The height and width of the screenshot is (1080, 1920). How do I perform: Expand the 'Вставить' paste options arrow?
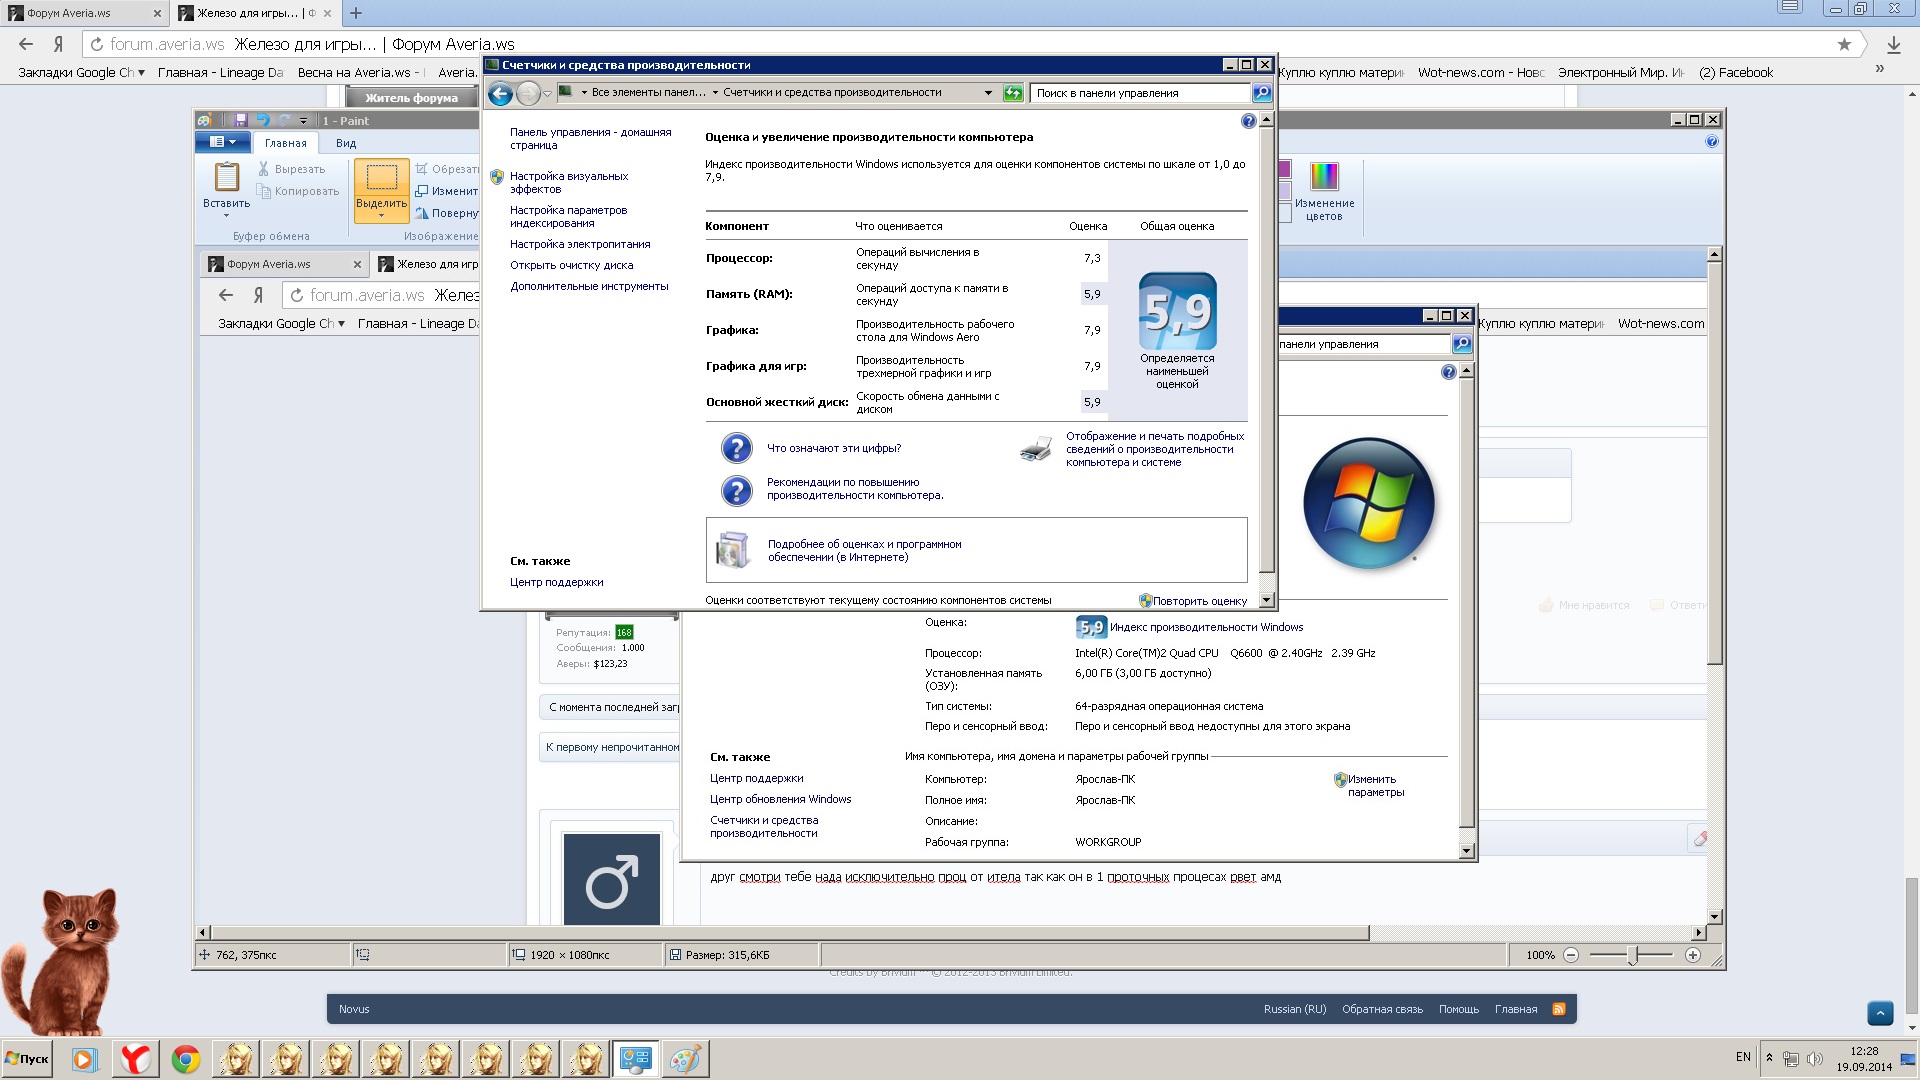(226, 216)
